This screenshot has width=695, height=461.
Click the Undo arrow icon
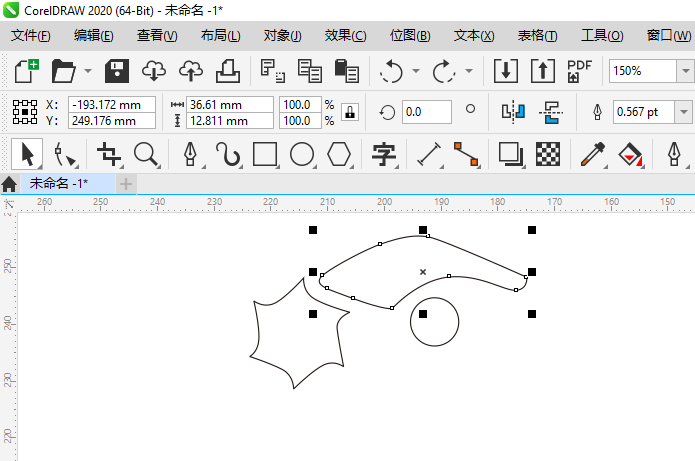point(391,71)
